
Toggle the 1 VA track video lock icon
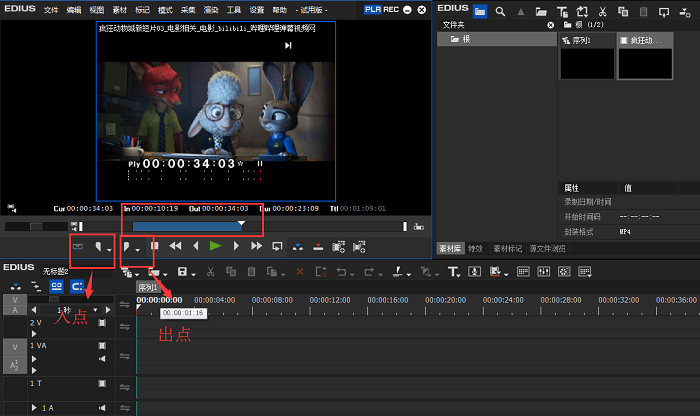tap(101, 345)
